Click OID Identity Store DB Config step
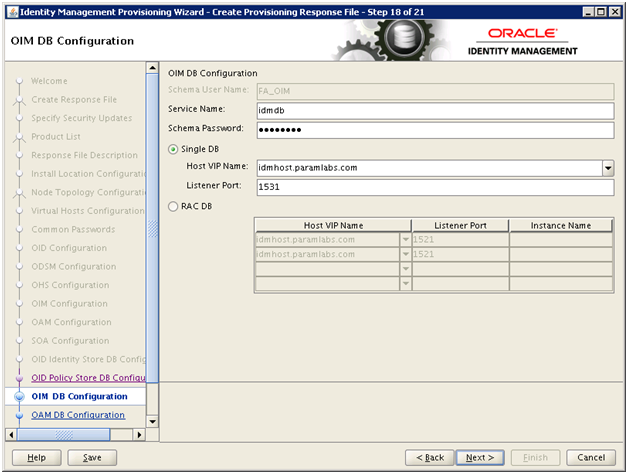628x474 pixels. pos(88,359)
